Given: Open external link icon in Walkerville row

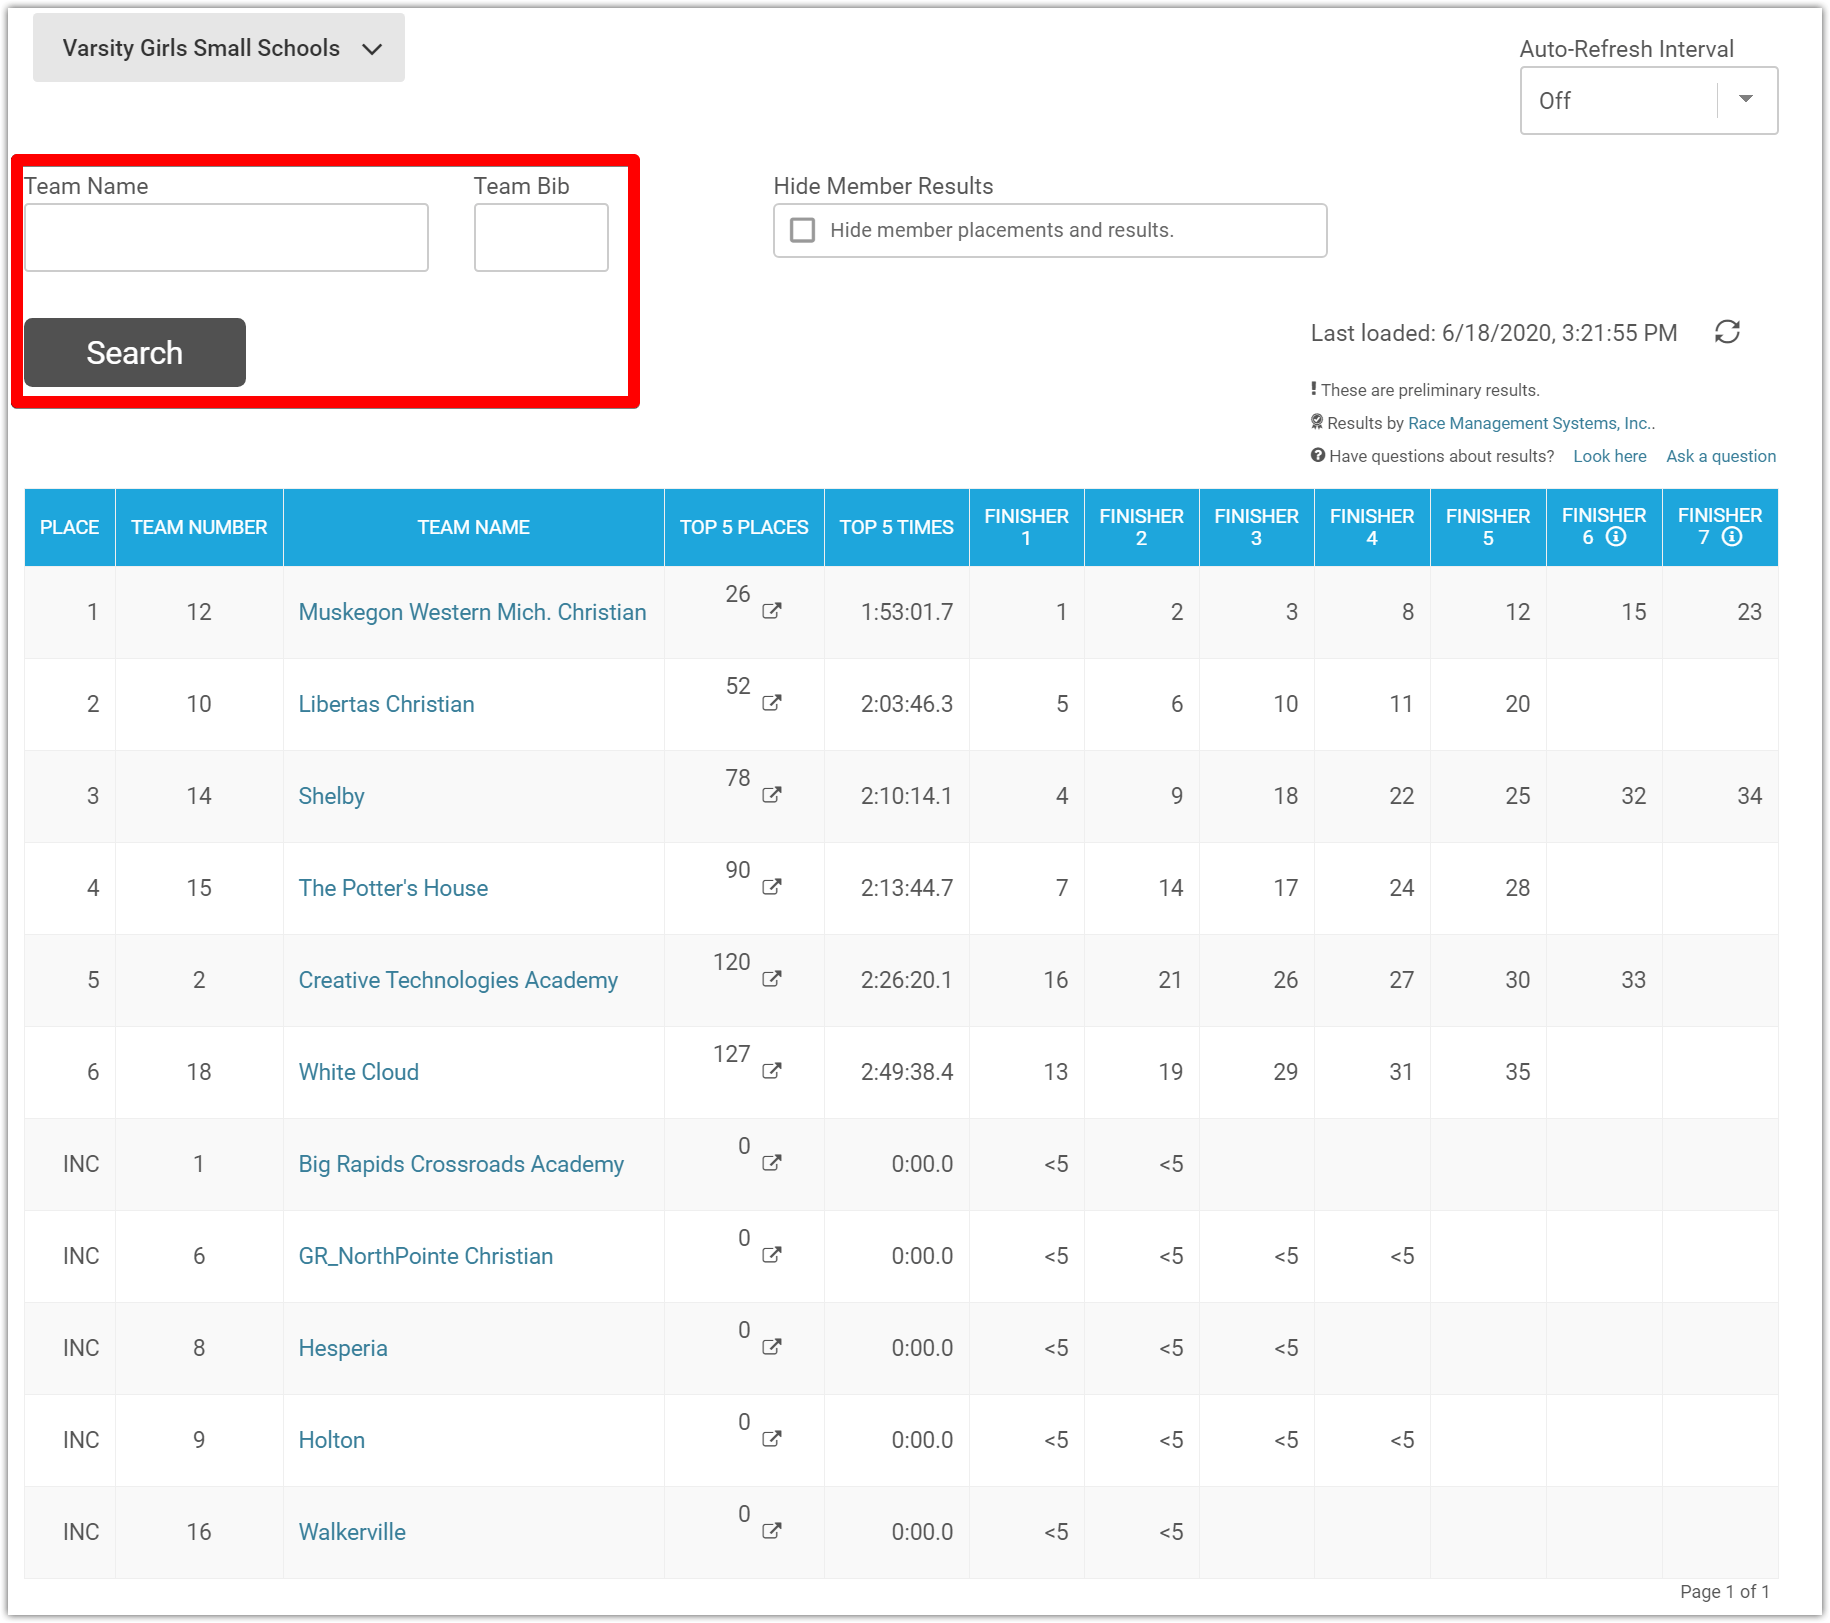Looking at the screenshot, I should coord(771,1531).
